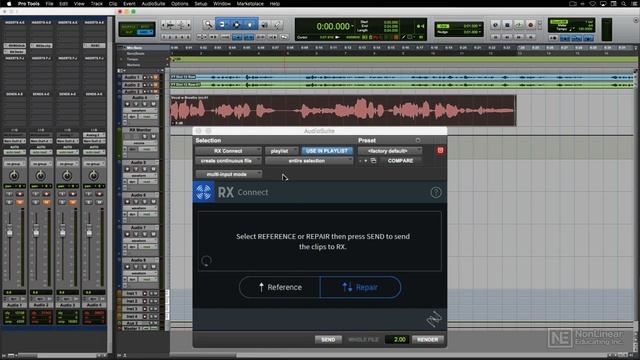Click the first mixer channel pan knob
640x360 pixels.
click(14, 176)
